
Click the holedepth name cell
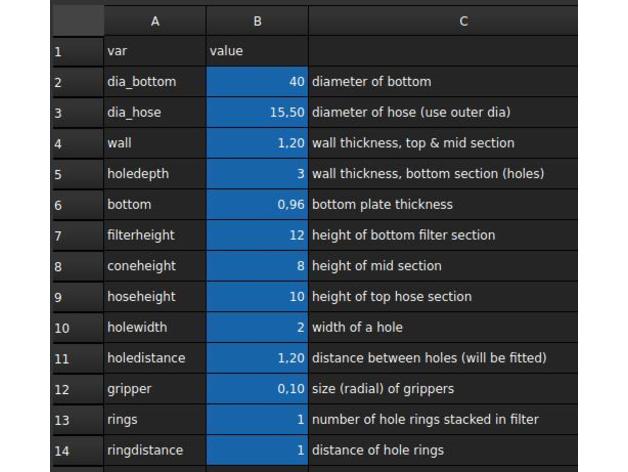tap(155, 174)
